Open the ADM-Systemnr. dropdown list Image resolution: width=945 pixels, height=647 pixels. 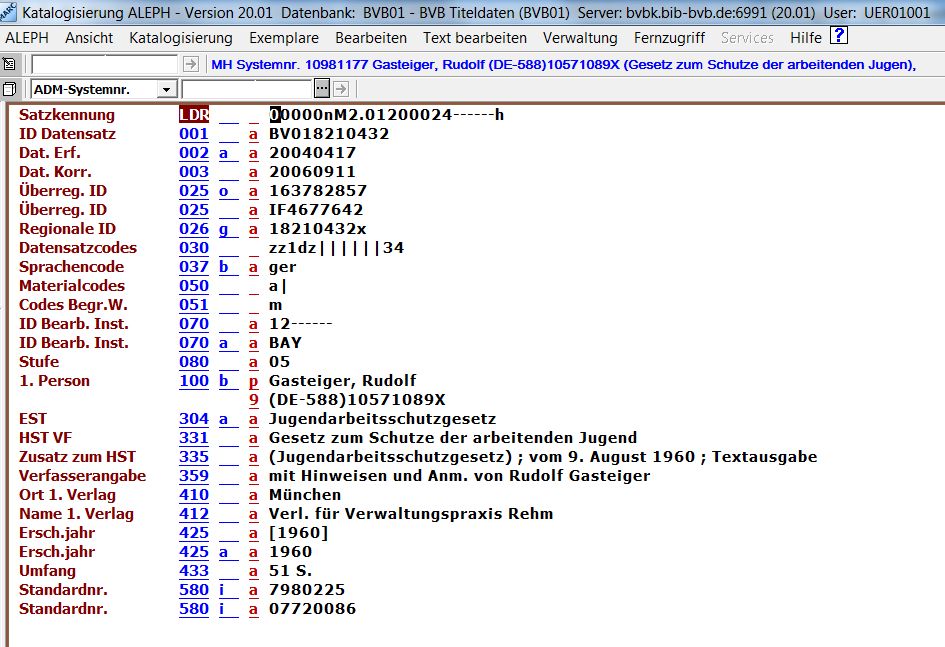pyautogui.click(x=167, y=90)
